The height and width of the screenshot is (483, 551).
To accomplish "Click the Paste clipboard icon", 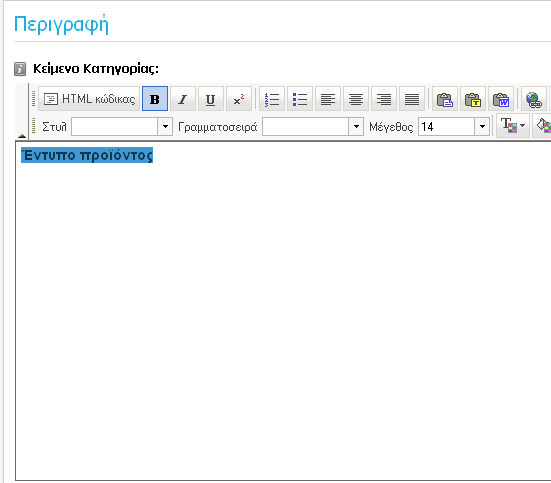I will (x=445, y=99).
